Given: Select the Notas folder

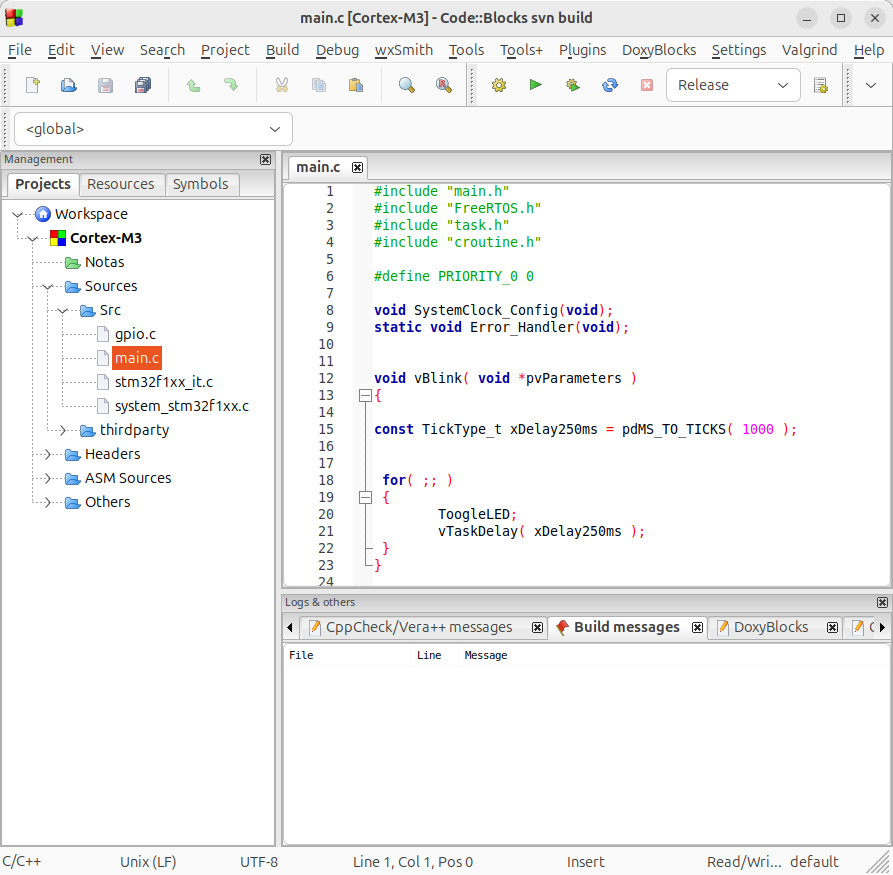Looking at the screenshot, I should (x=104, y=263).
